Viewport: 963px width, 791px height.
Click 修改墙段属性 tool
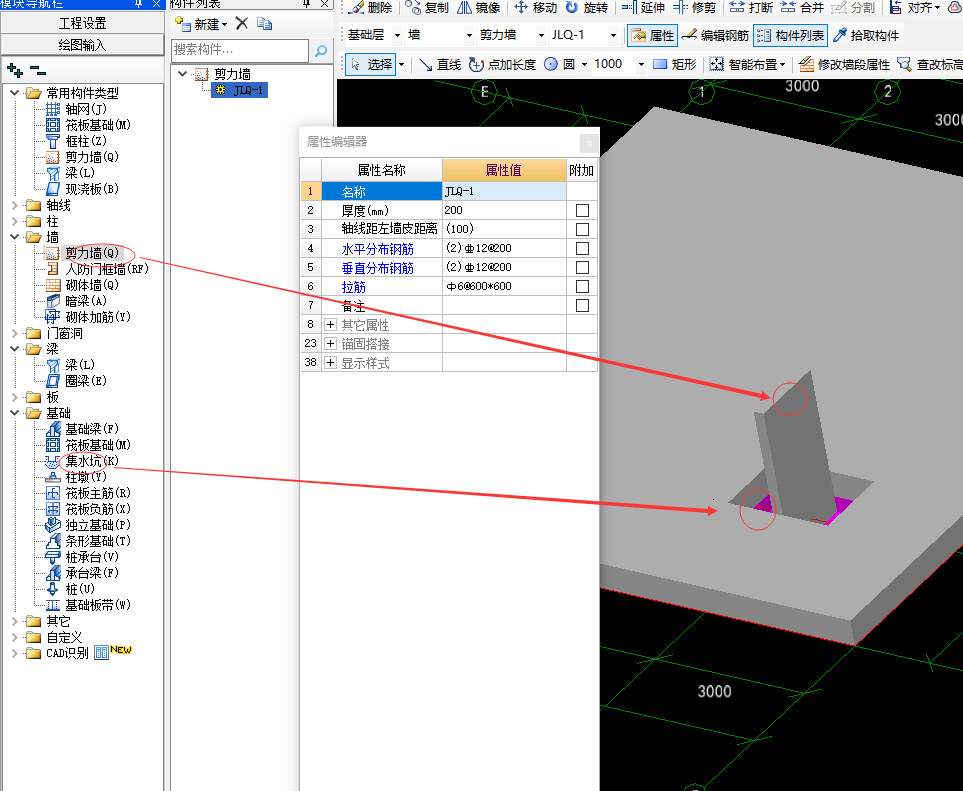point(844,64)
